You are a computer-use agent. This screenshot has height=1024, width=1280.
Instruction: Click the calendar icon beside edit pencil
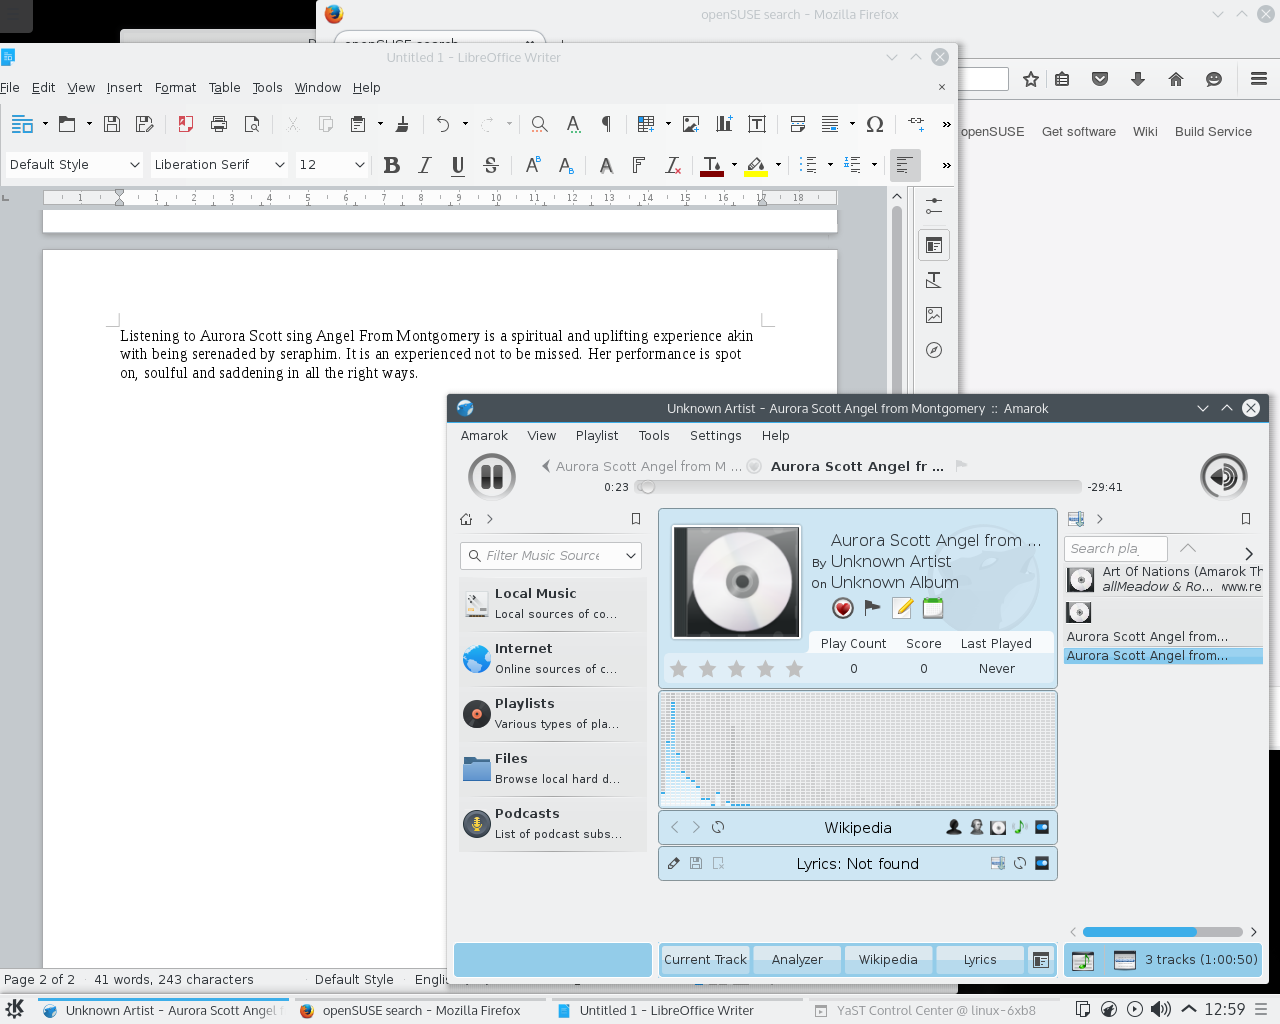[x=933, y=608]
